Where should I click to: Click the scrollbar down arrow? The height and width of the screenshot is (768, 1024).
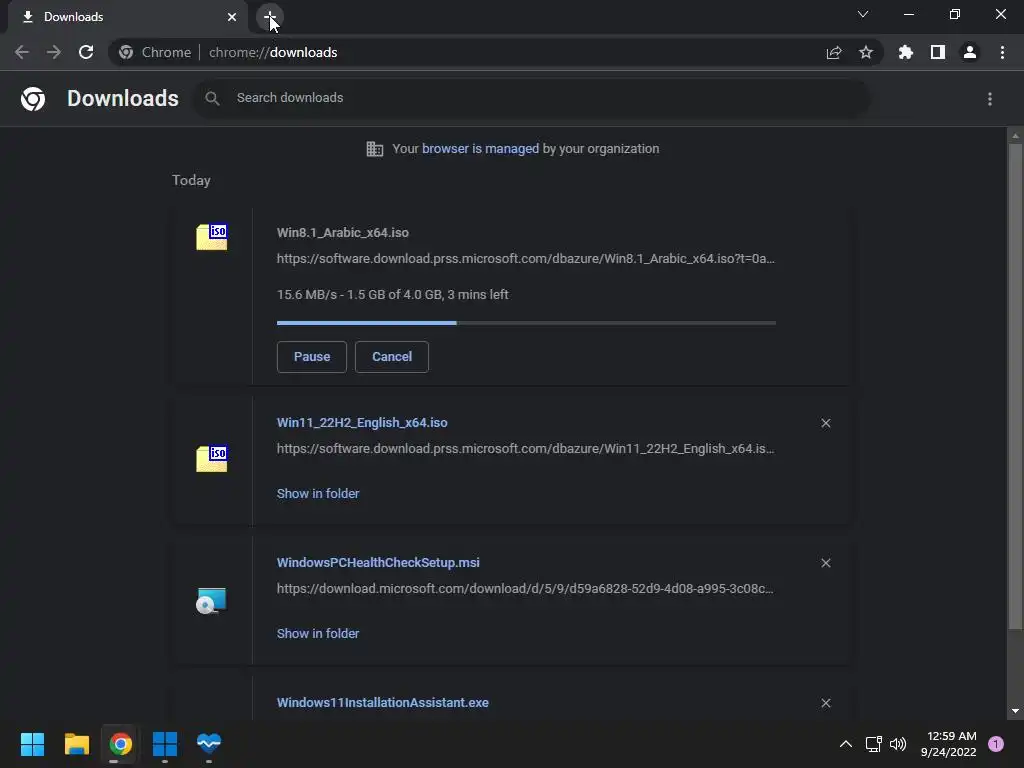pos(1015,711)
